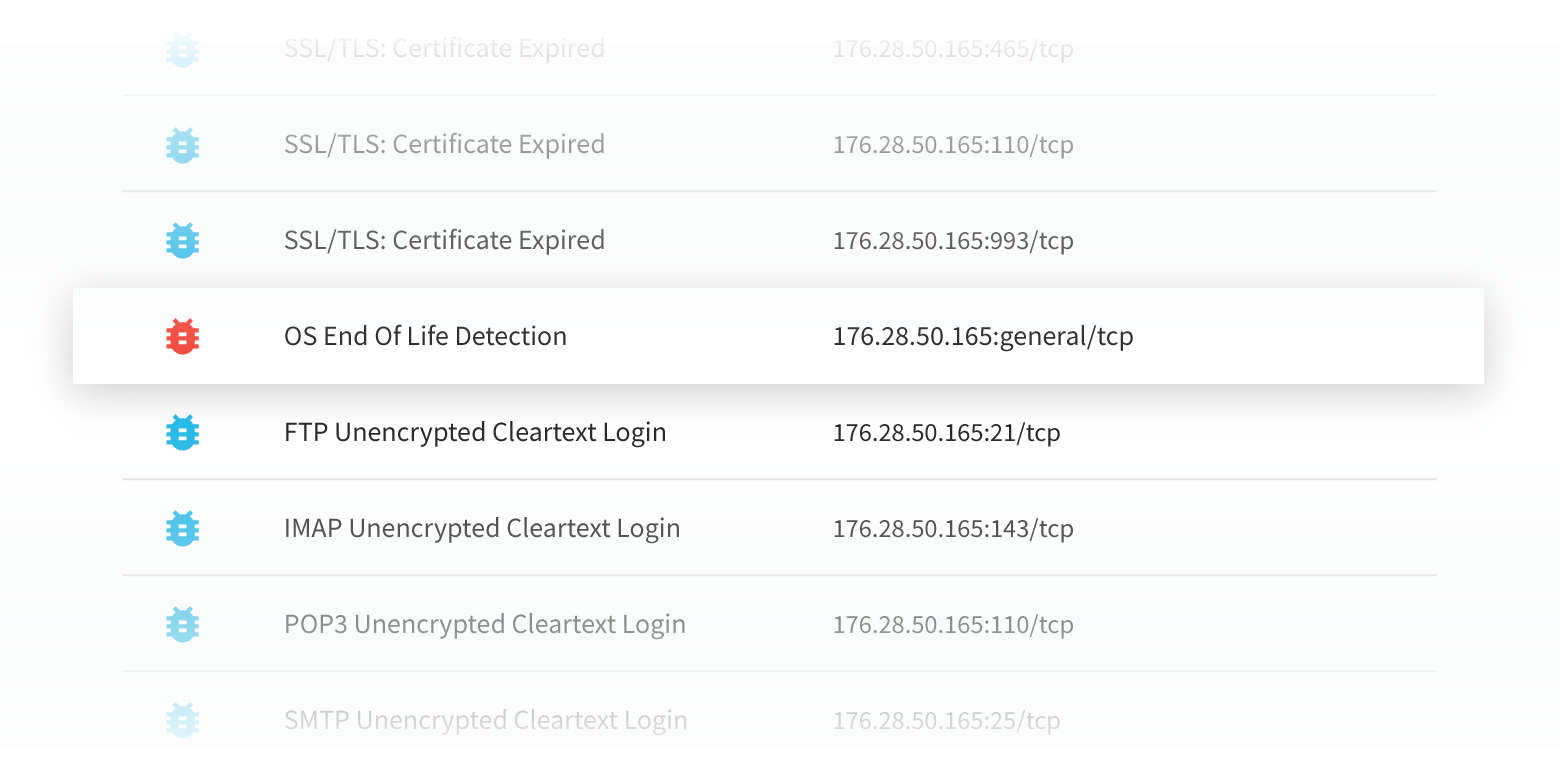The height and width of the screenshot is (768, 1560).
Task: Open the OS End Of Life Detection entry
Action: pyautogui.click(x=425, y=336)
